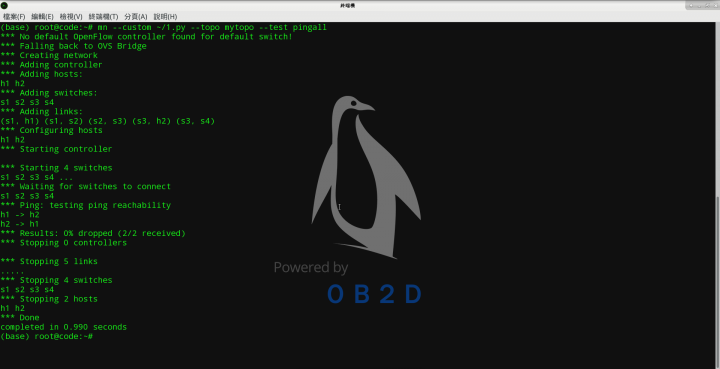Screen dimensions: 720x369
Task: Click the 'Falling back to OVS Bridge' line
Action: pyautogui.click(x=73, y=46)
